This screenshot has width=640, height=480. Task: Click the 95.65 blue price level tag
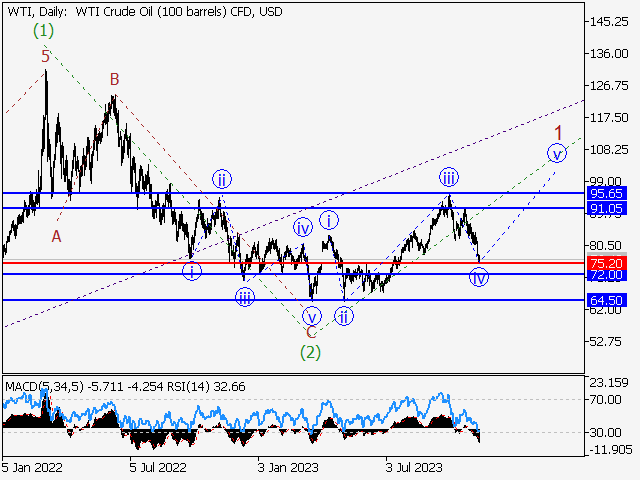coord(606,193)
